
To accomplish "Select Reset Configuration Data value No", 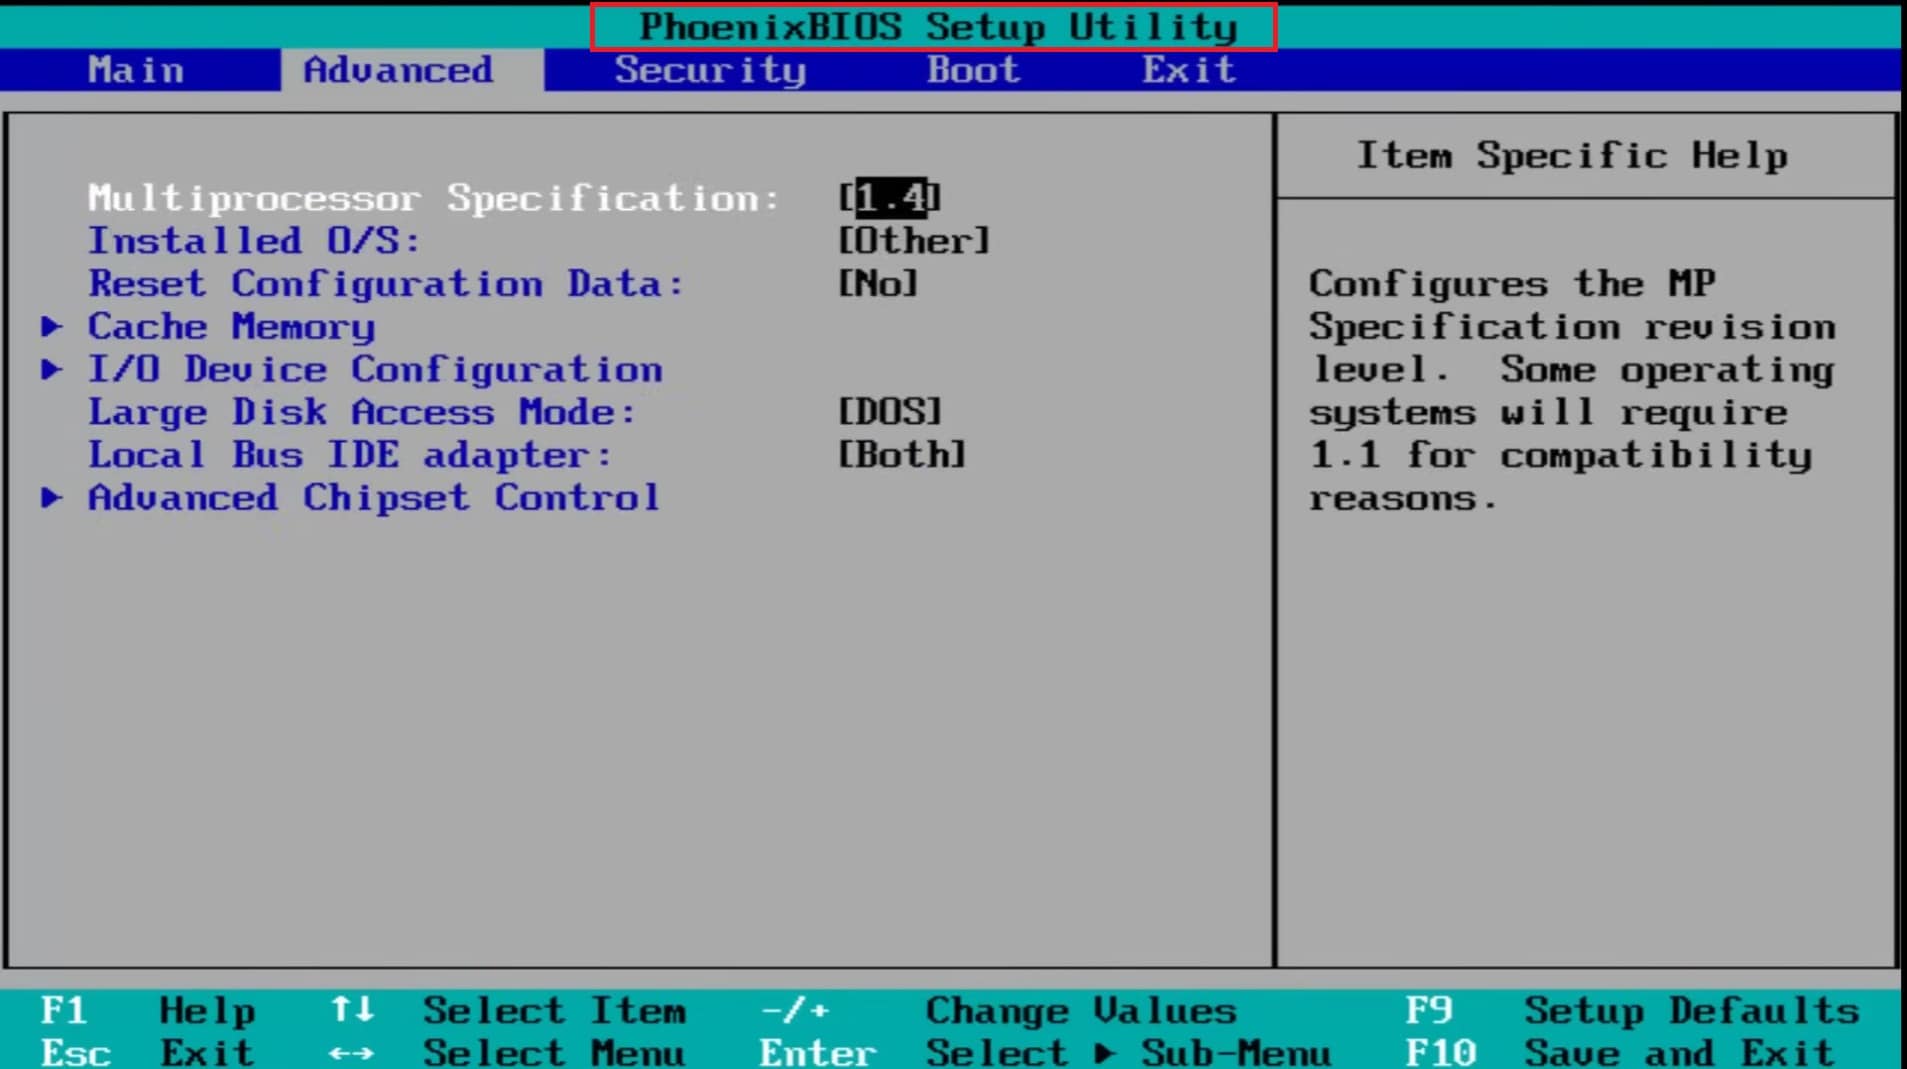I will [x=877, y=283].
